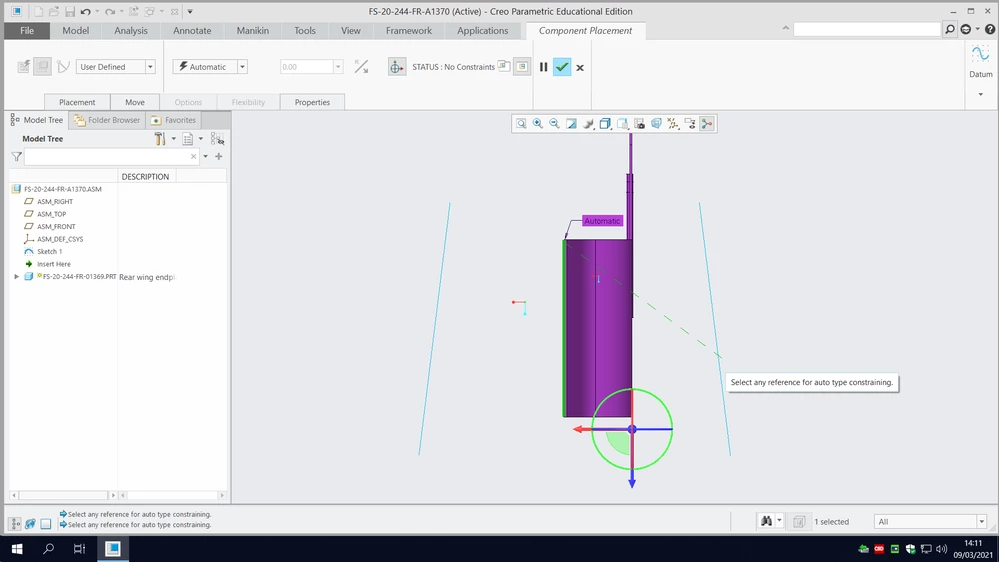Toggle manual placement icon

pos(42,66)
